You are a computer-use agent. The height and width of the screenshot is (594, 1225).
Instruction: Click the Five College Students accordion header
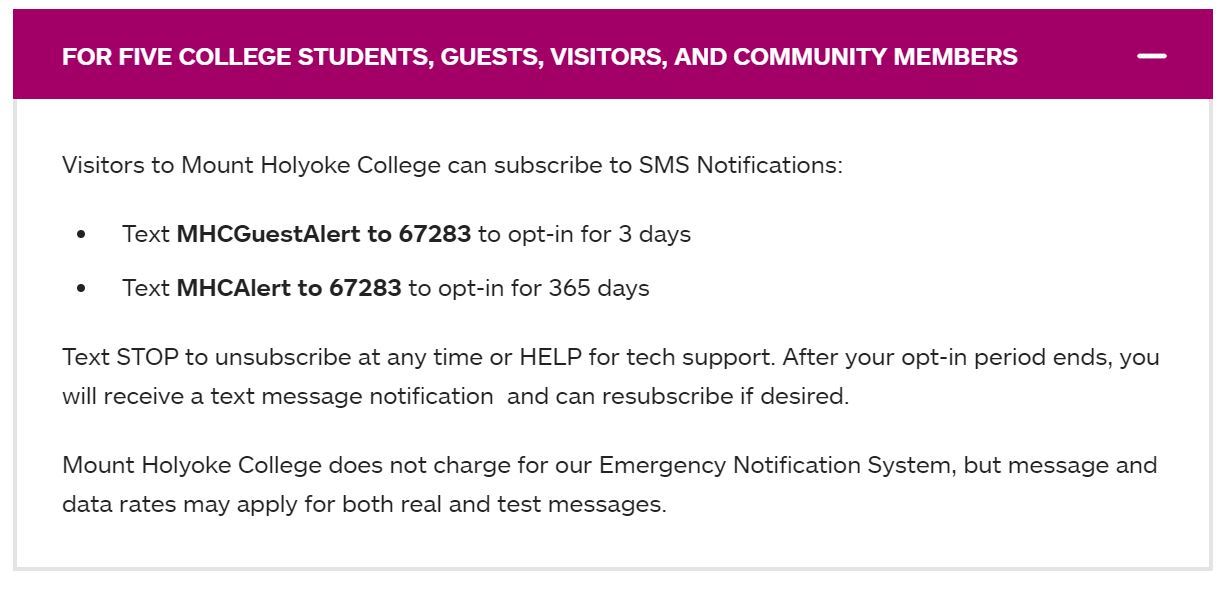(x=540, y=57)
